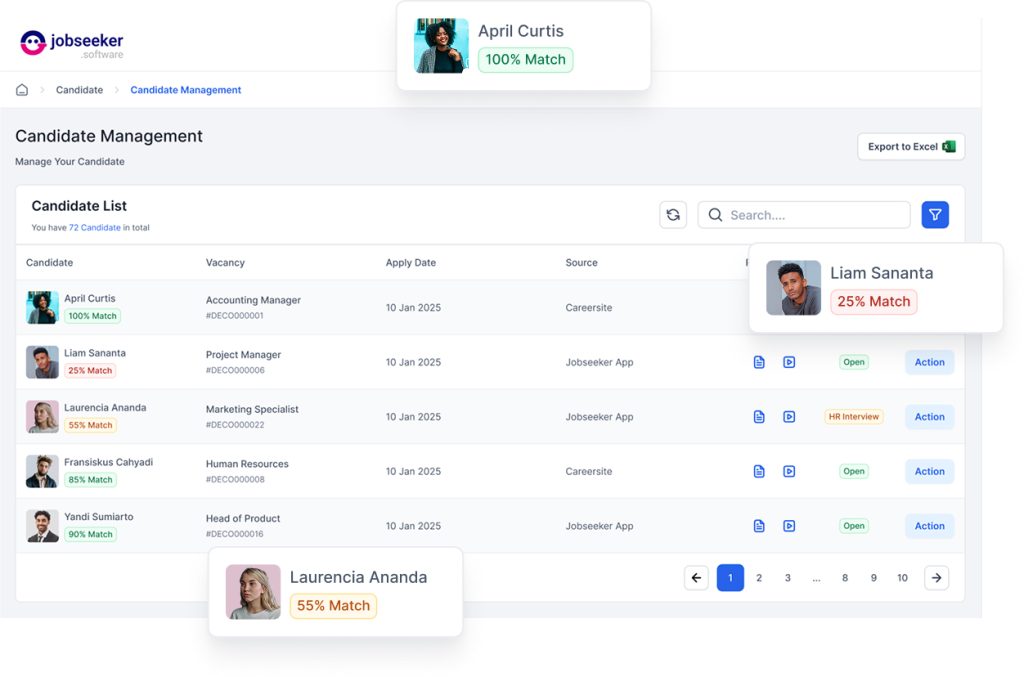Click the 25% Match badge in the table
The image size is (1024, 677).
[90, 371]
